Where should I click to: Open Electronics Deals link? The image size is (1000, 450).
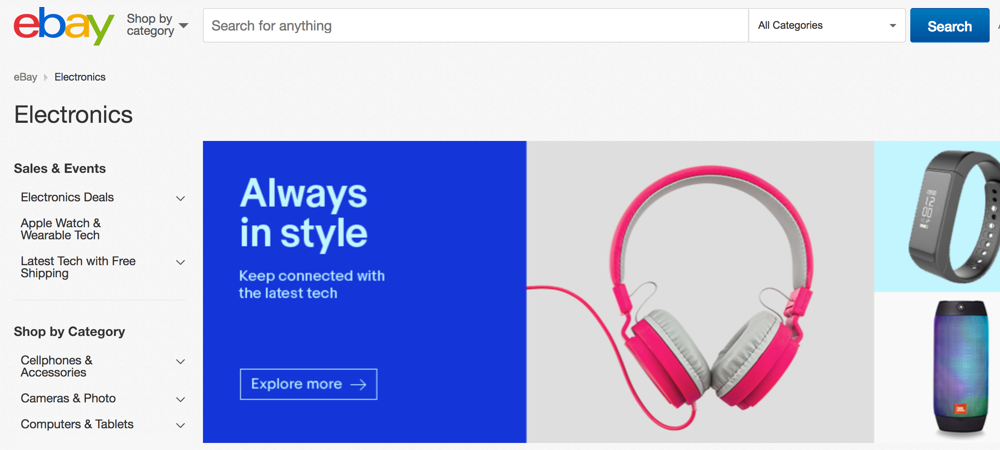[x=67, y=198]
